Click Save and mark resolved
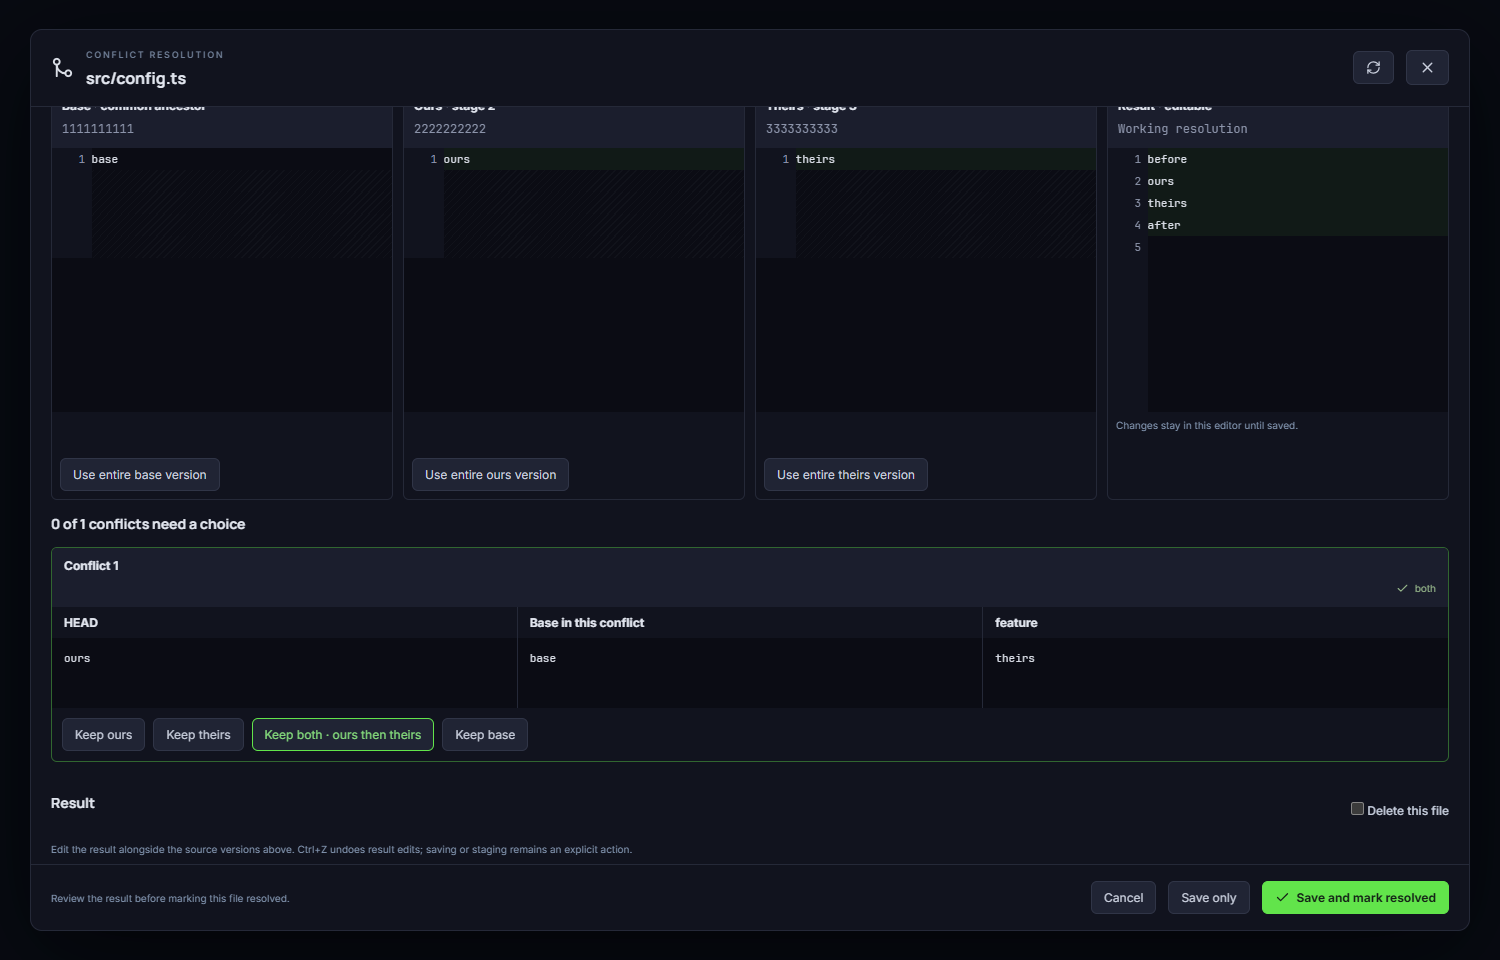The image size is (1500, 960). [1355, 898]
